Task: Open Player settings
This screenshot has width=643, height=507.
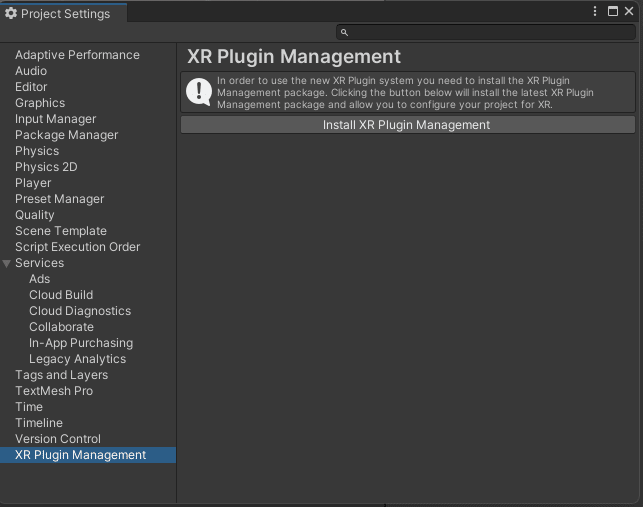Action: click(33, 183)
